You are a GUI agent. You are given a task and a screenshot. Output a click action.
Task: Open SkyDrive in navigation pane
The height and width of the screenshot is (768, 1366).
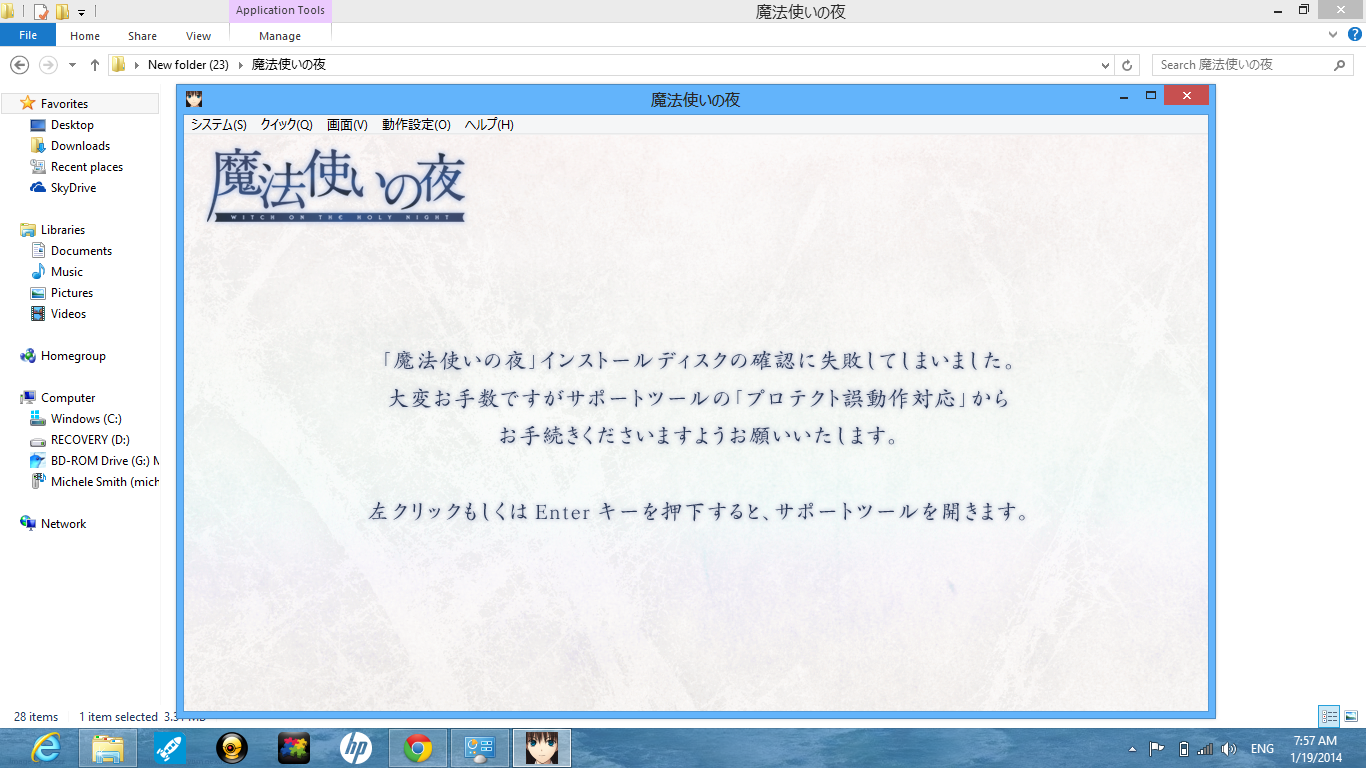tap(73, 188)
